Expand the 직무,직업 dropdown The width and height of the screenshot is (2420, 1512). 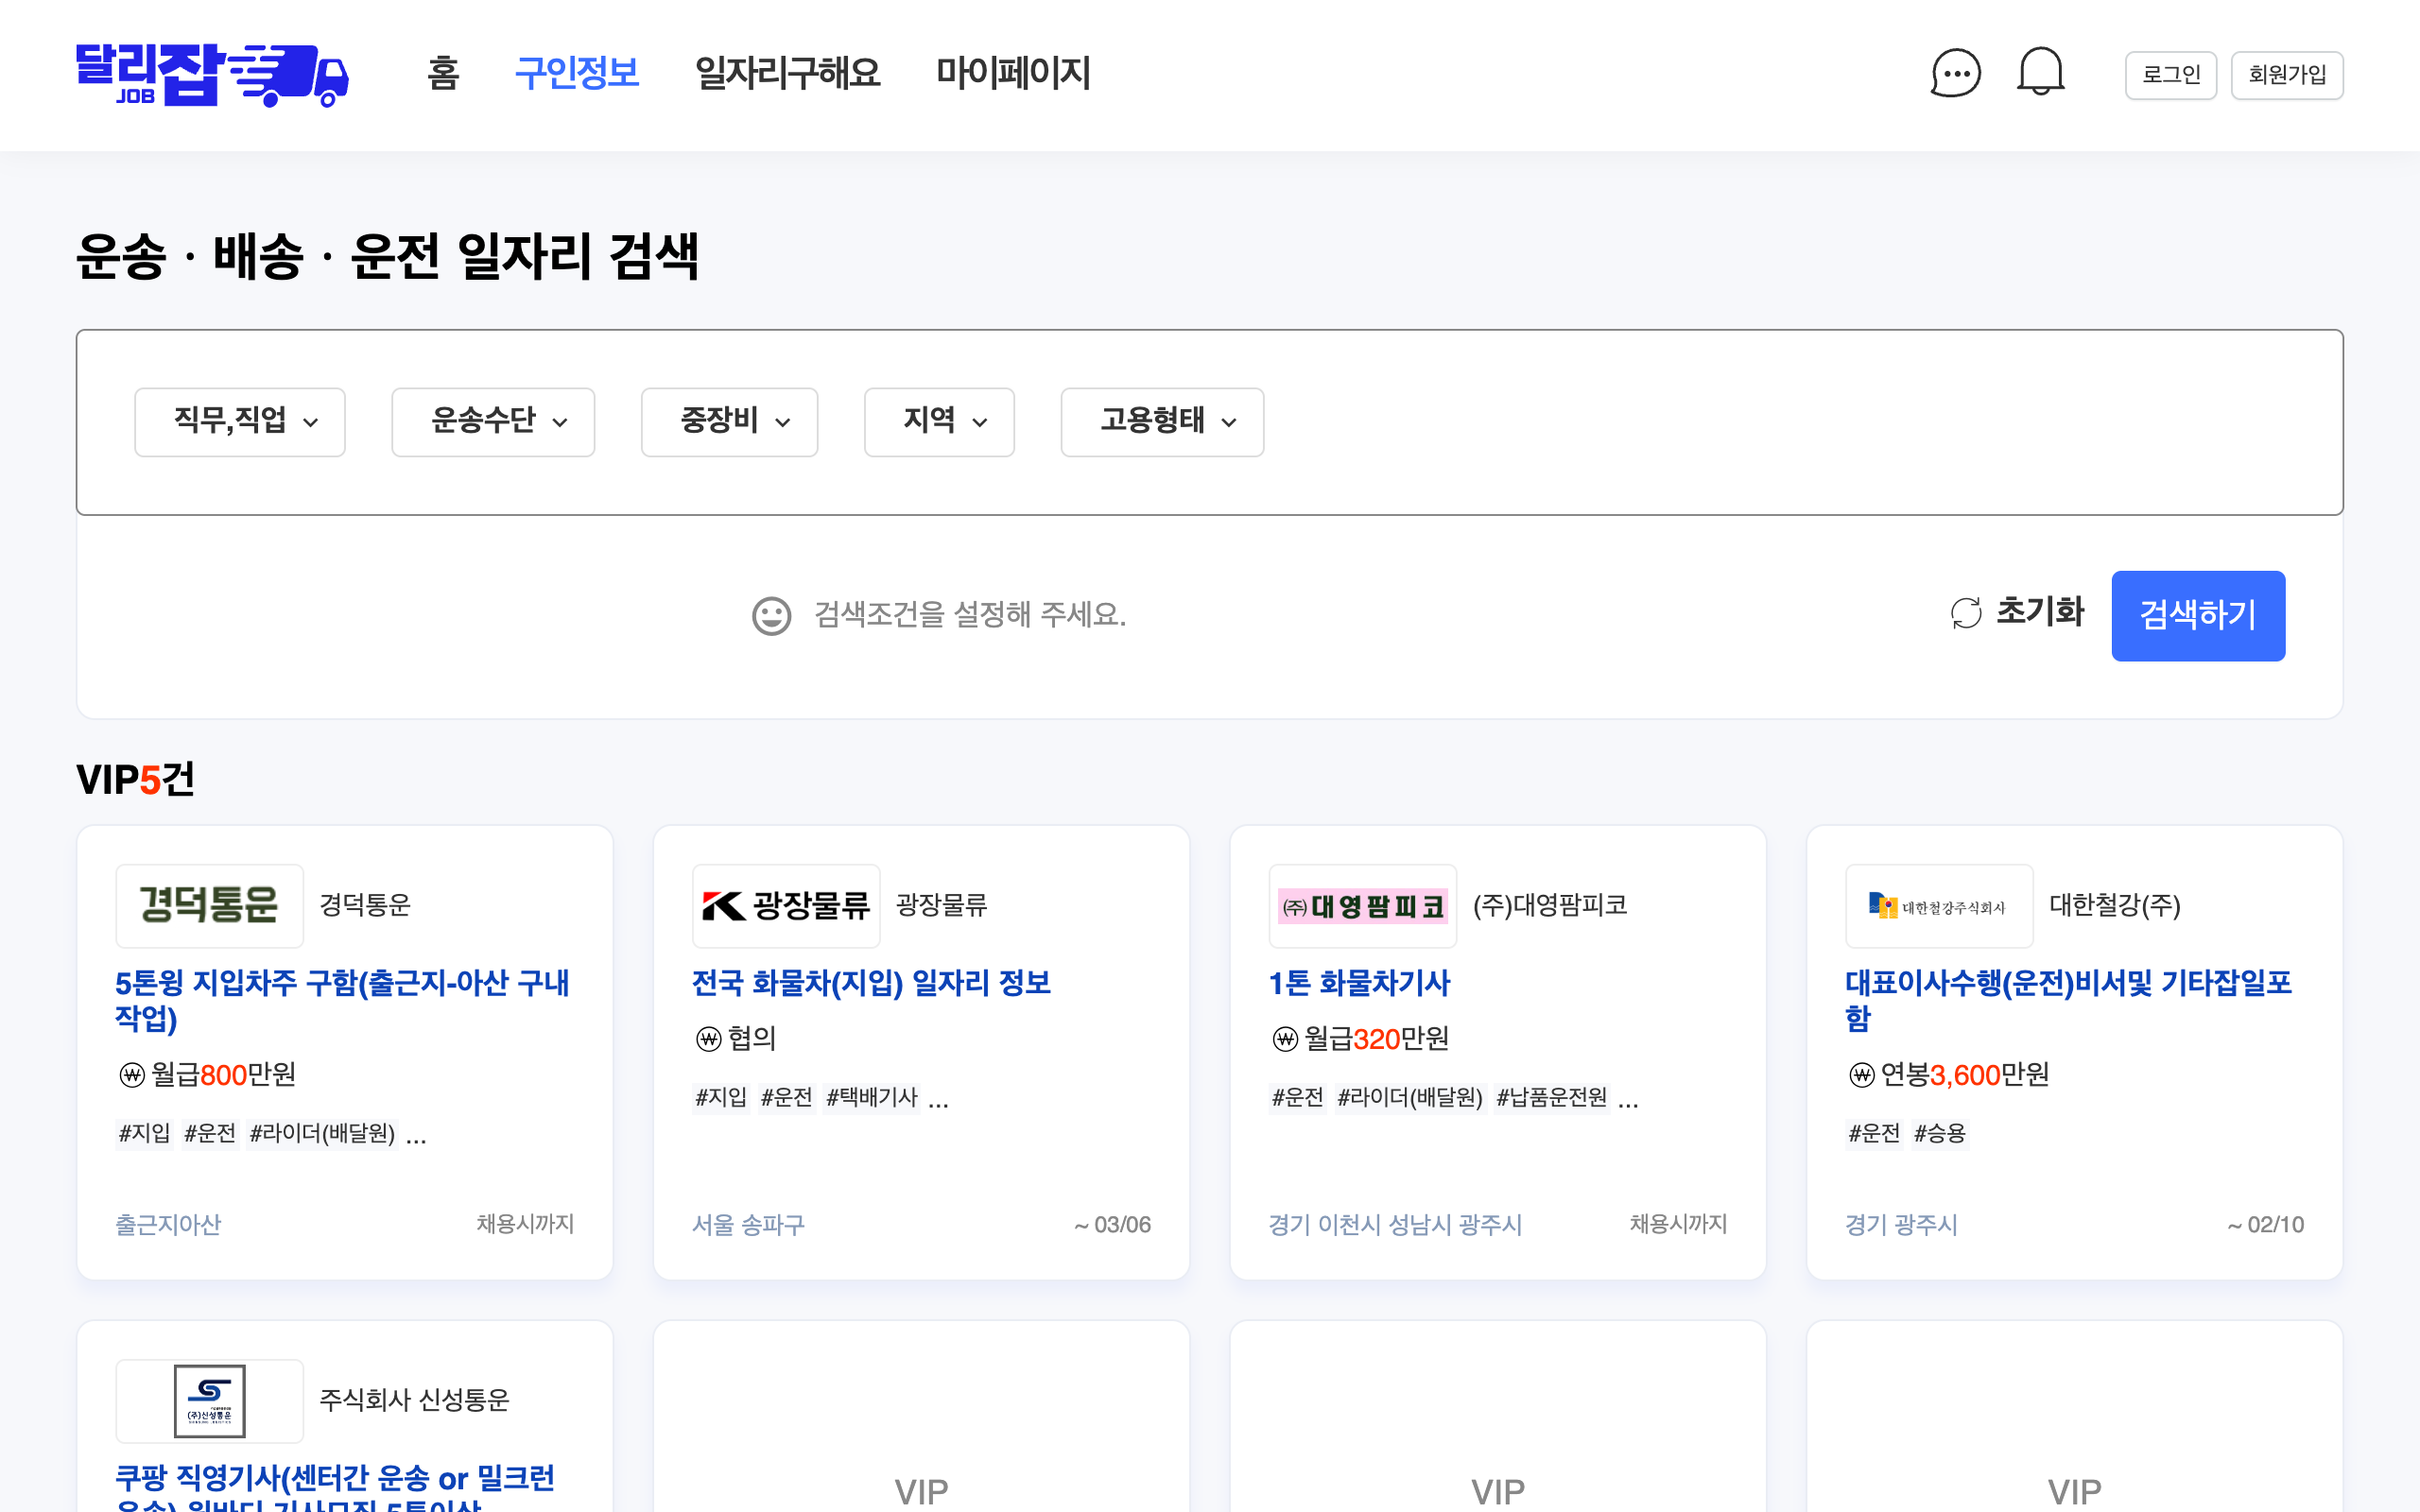click(x=240, y=421)
